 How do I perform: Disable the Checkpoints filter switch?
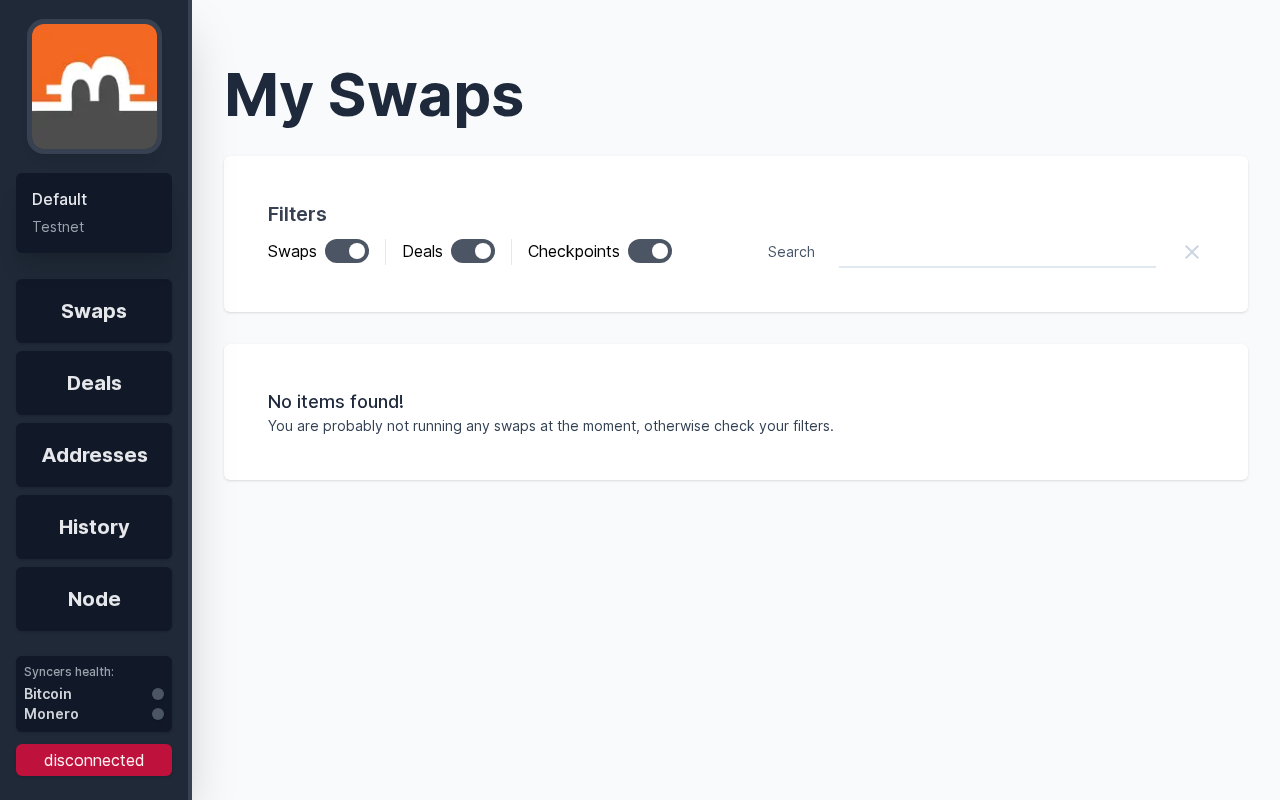pyautogui.click(x=650, y=251)
